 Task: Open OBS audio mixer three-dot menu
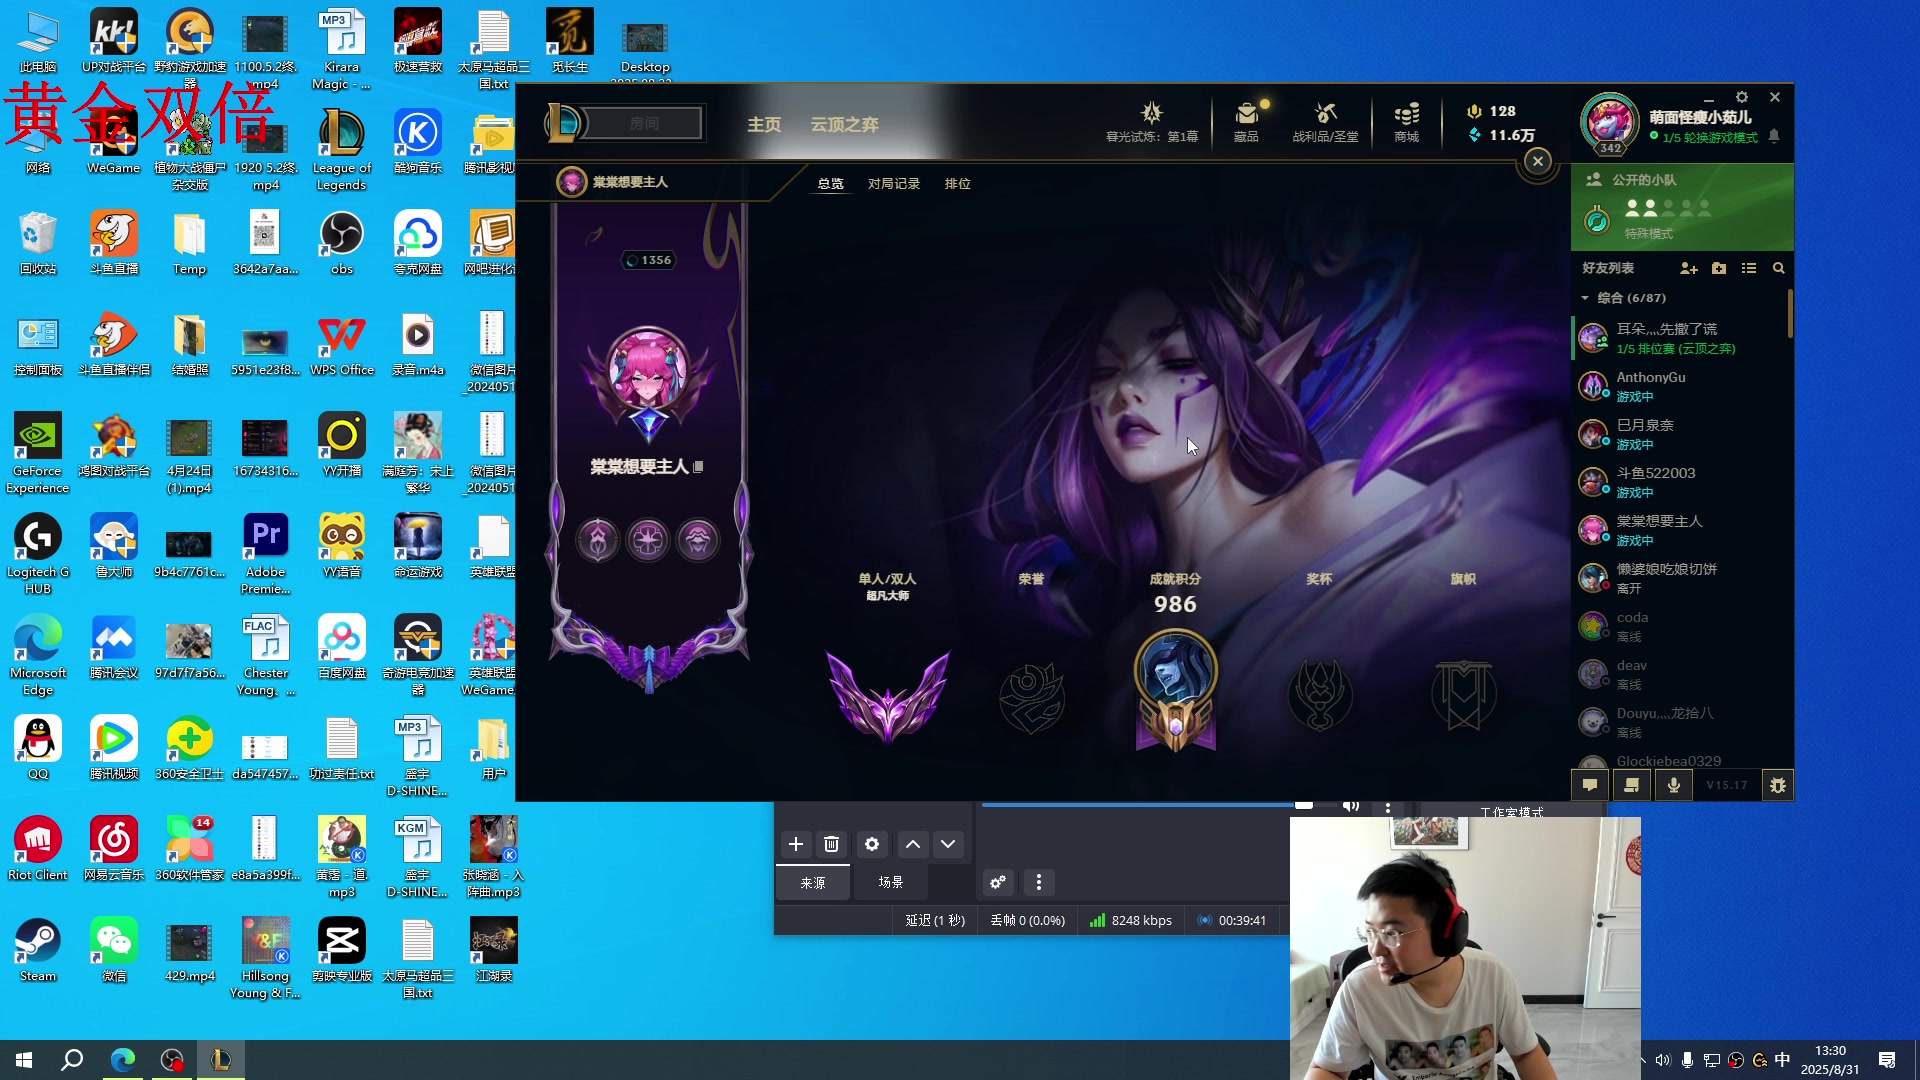point(1039,882)
